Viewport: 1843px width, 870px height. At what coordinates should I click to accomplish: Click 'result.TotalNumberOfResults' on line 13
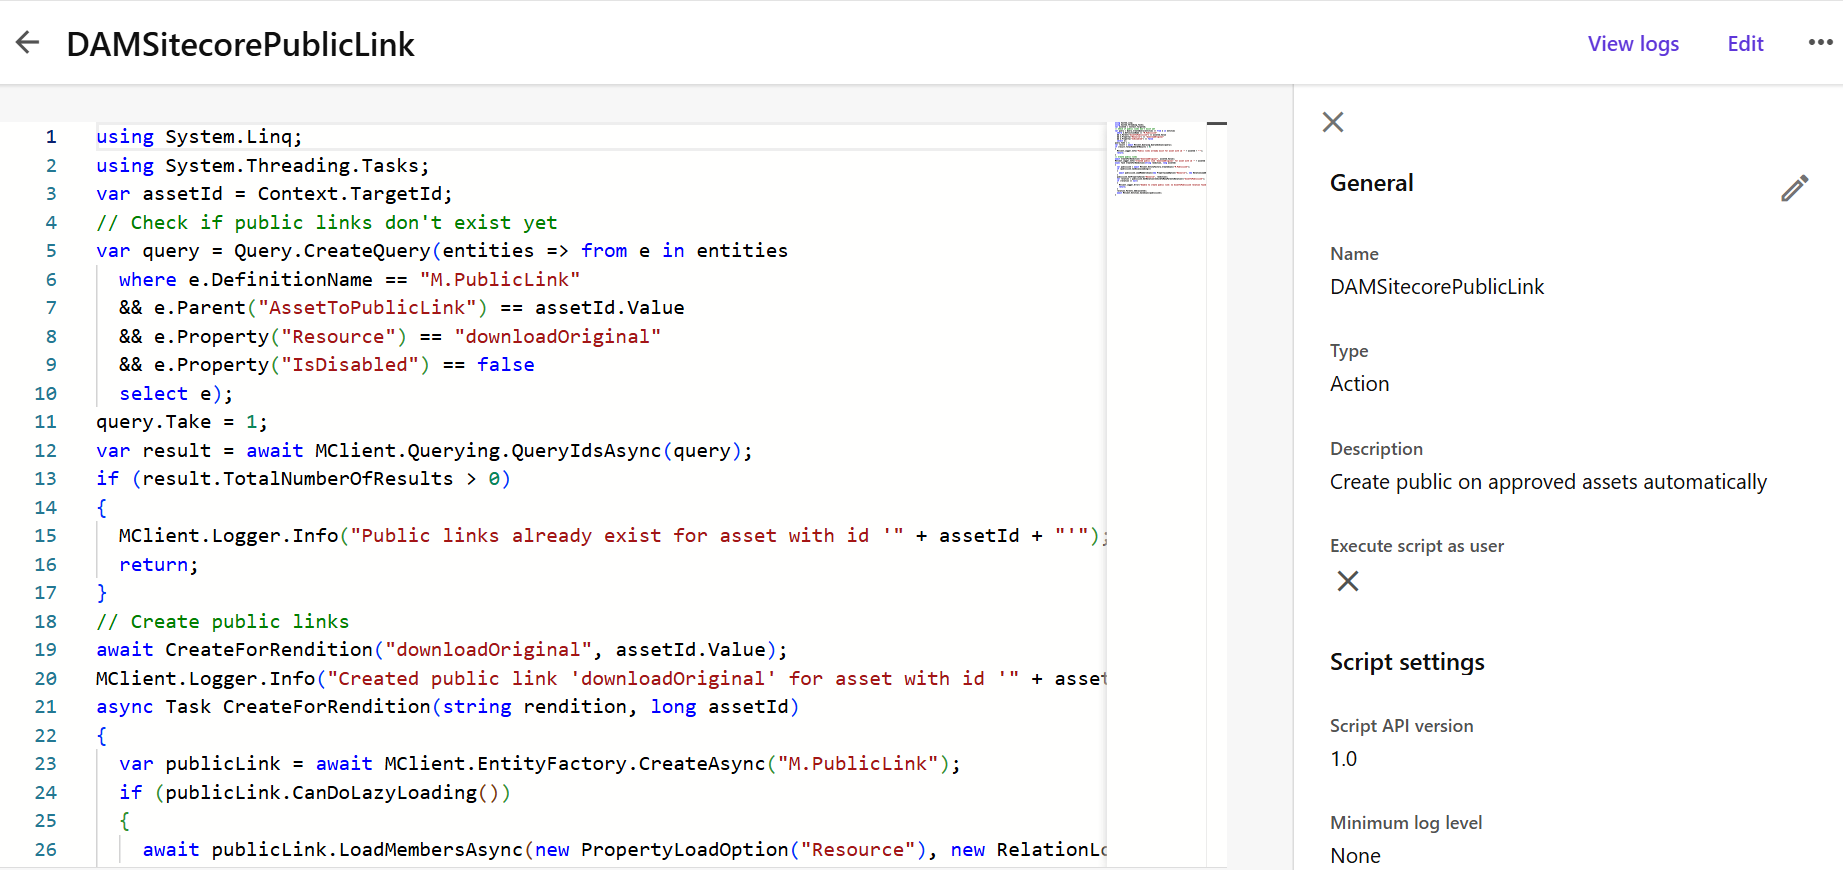click(x=298, y=479)
